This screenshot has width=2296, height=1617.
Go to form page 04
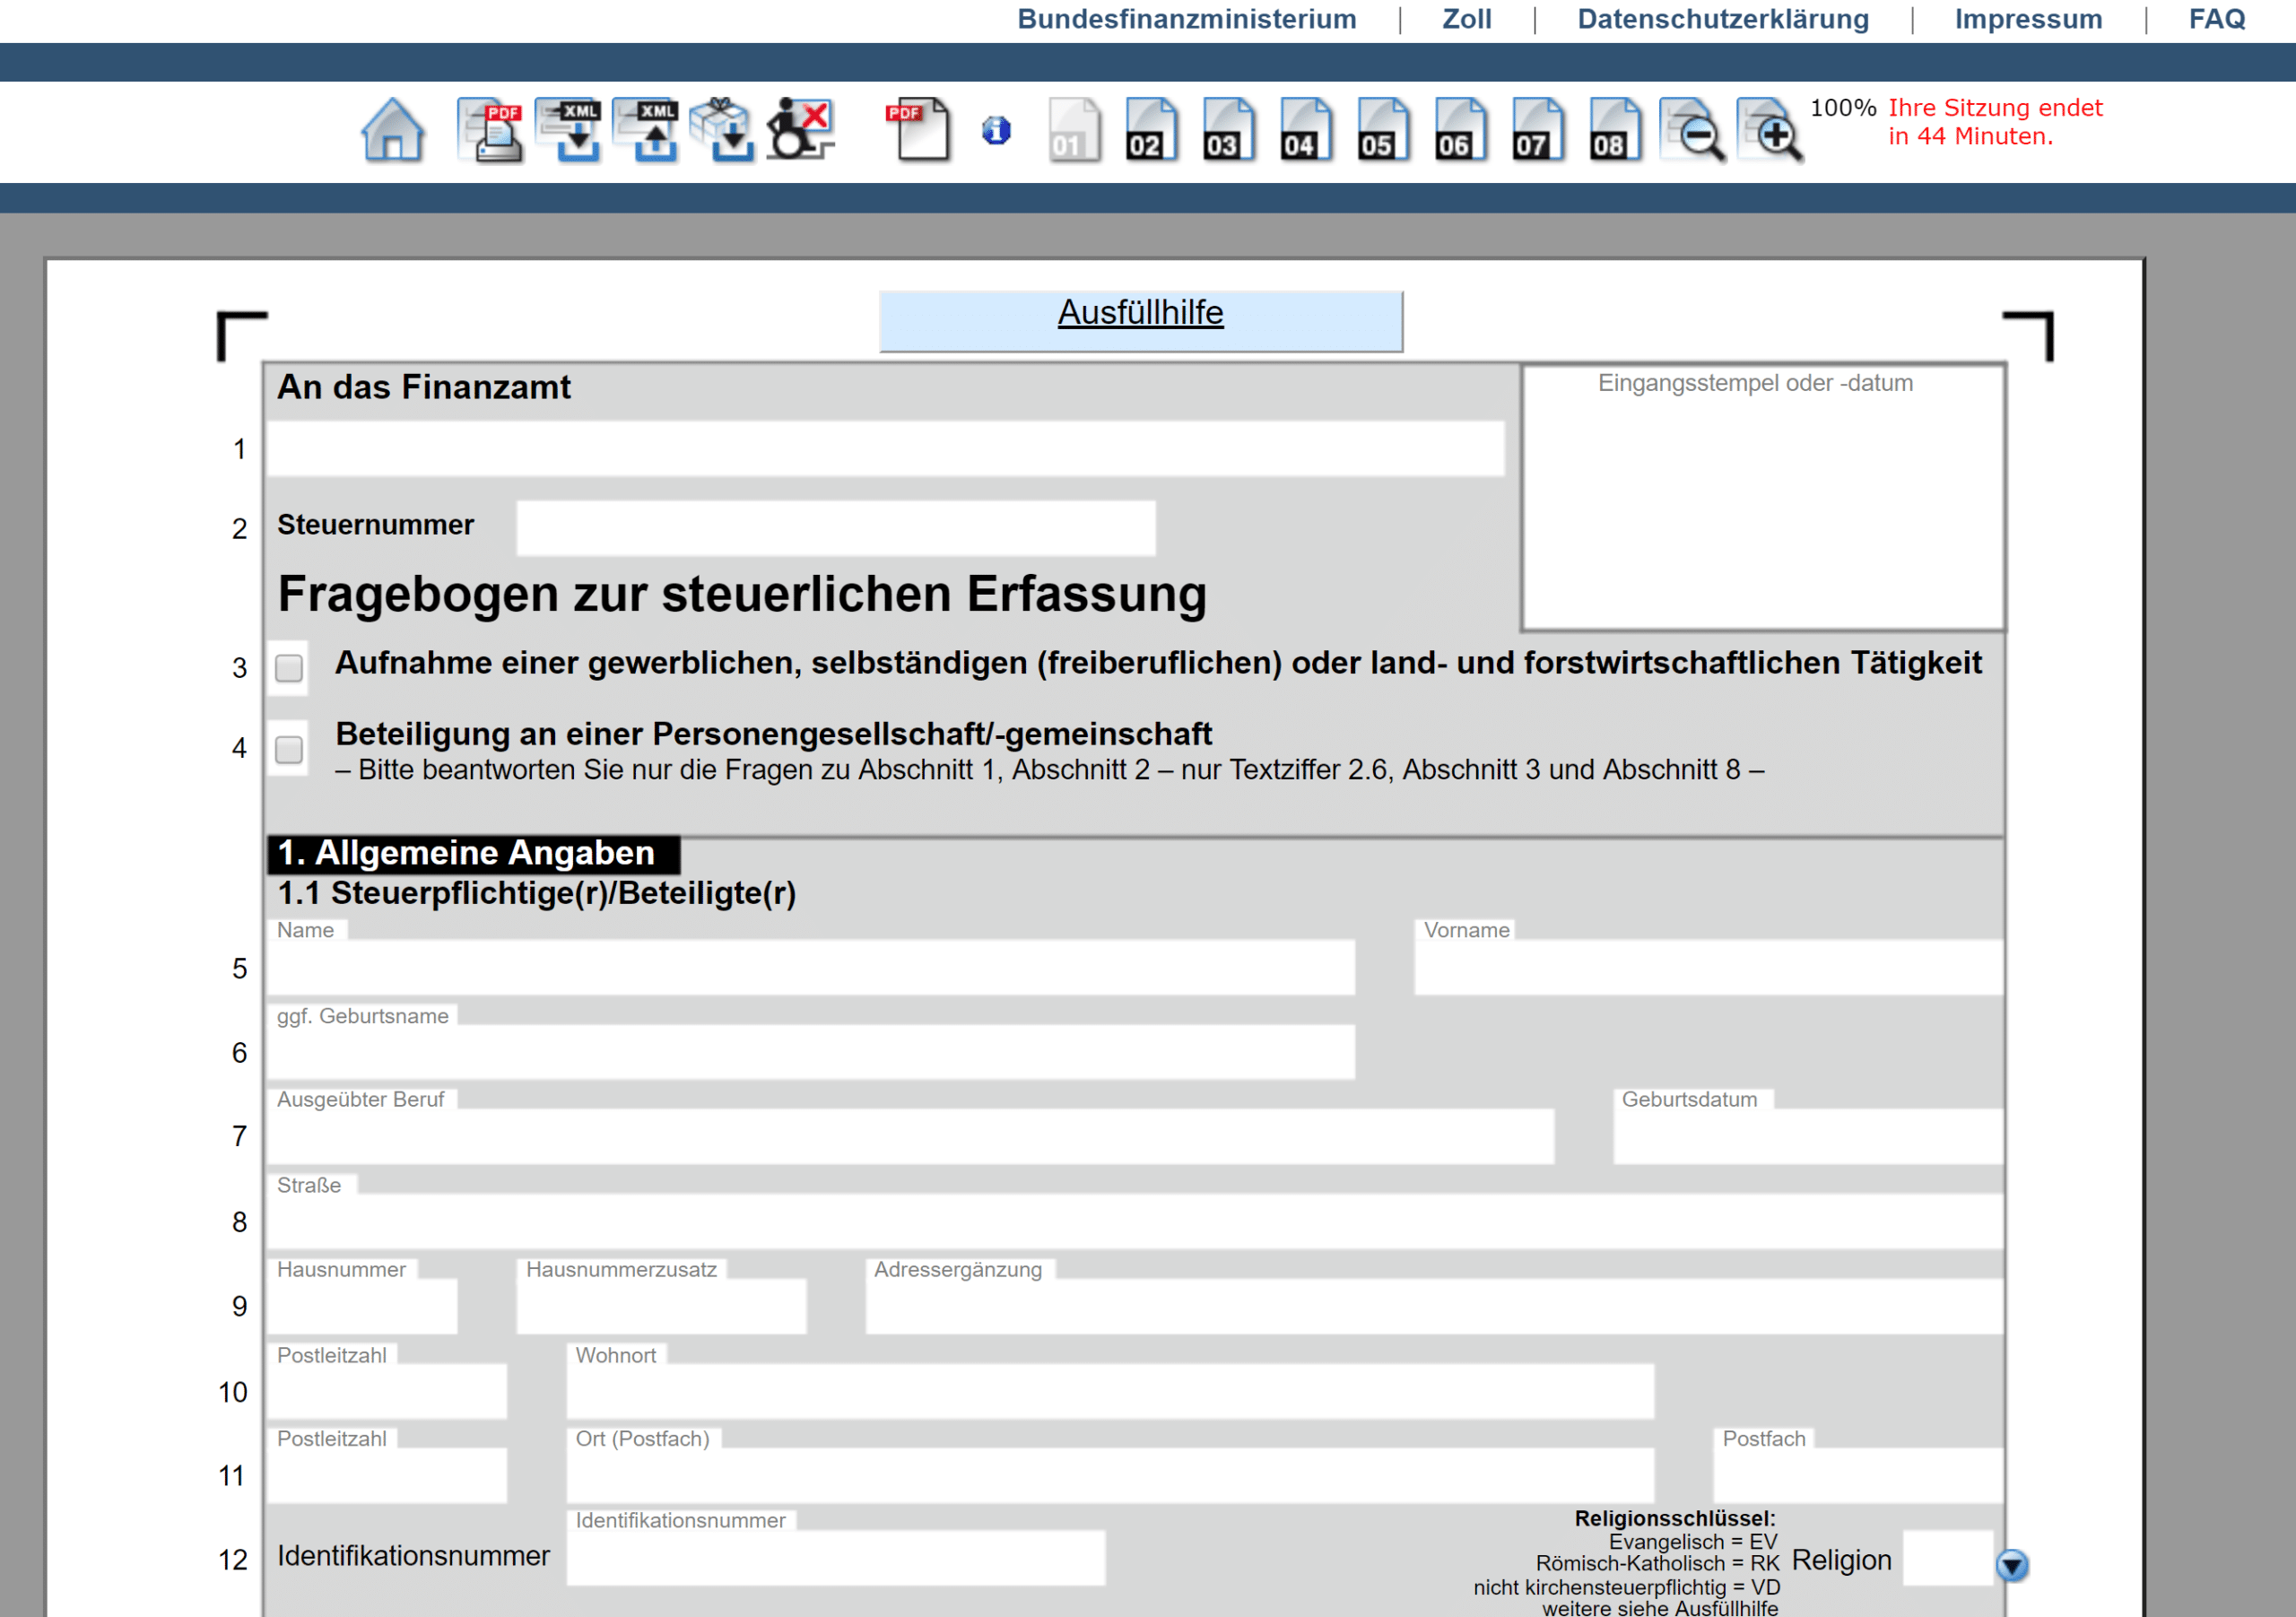[x=1306, y=130]
